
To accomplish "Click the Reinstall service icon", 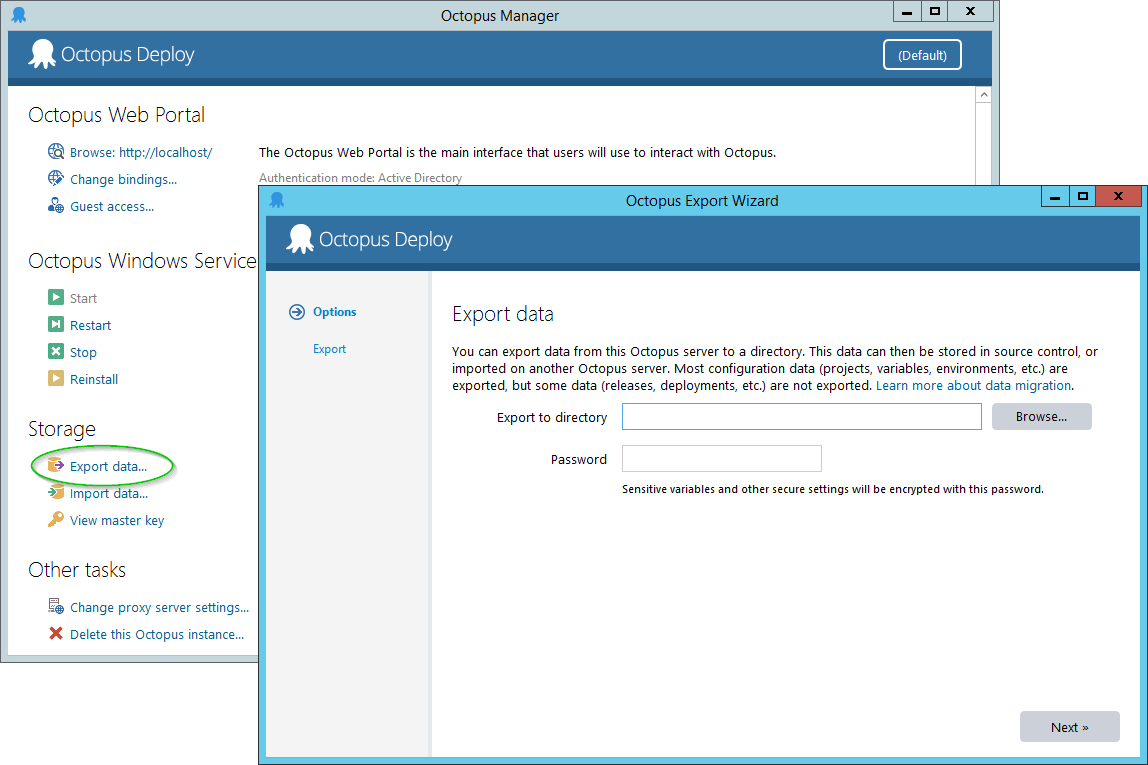I will [56, 379].
